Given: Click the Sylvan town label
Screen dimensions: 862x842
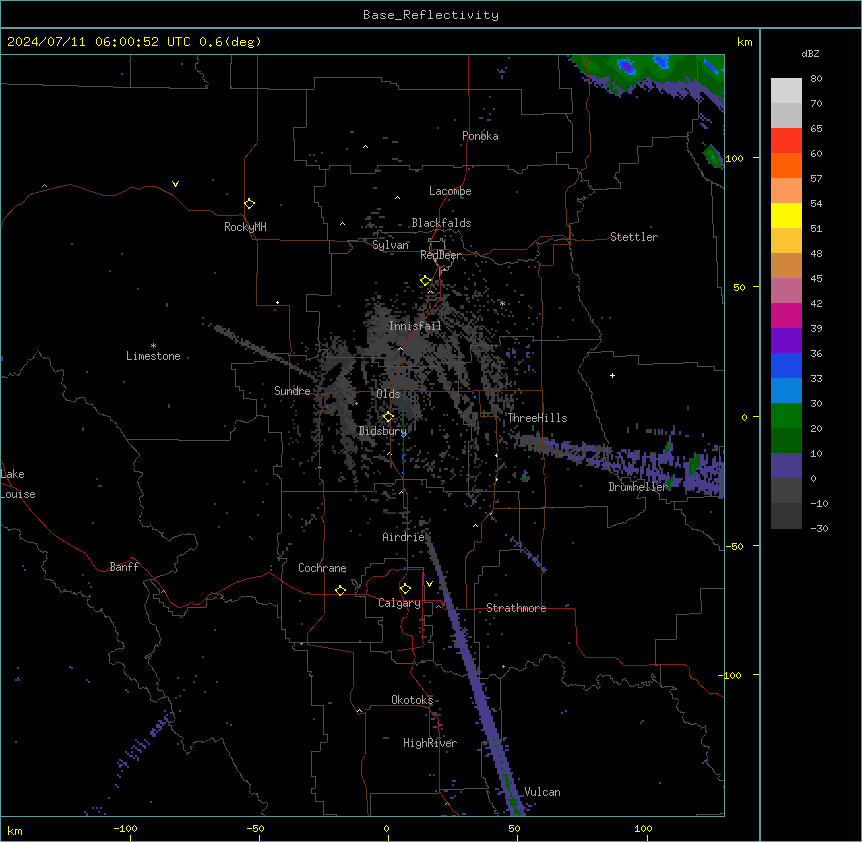Looking at the screenshot, I should [390, 245].
